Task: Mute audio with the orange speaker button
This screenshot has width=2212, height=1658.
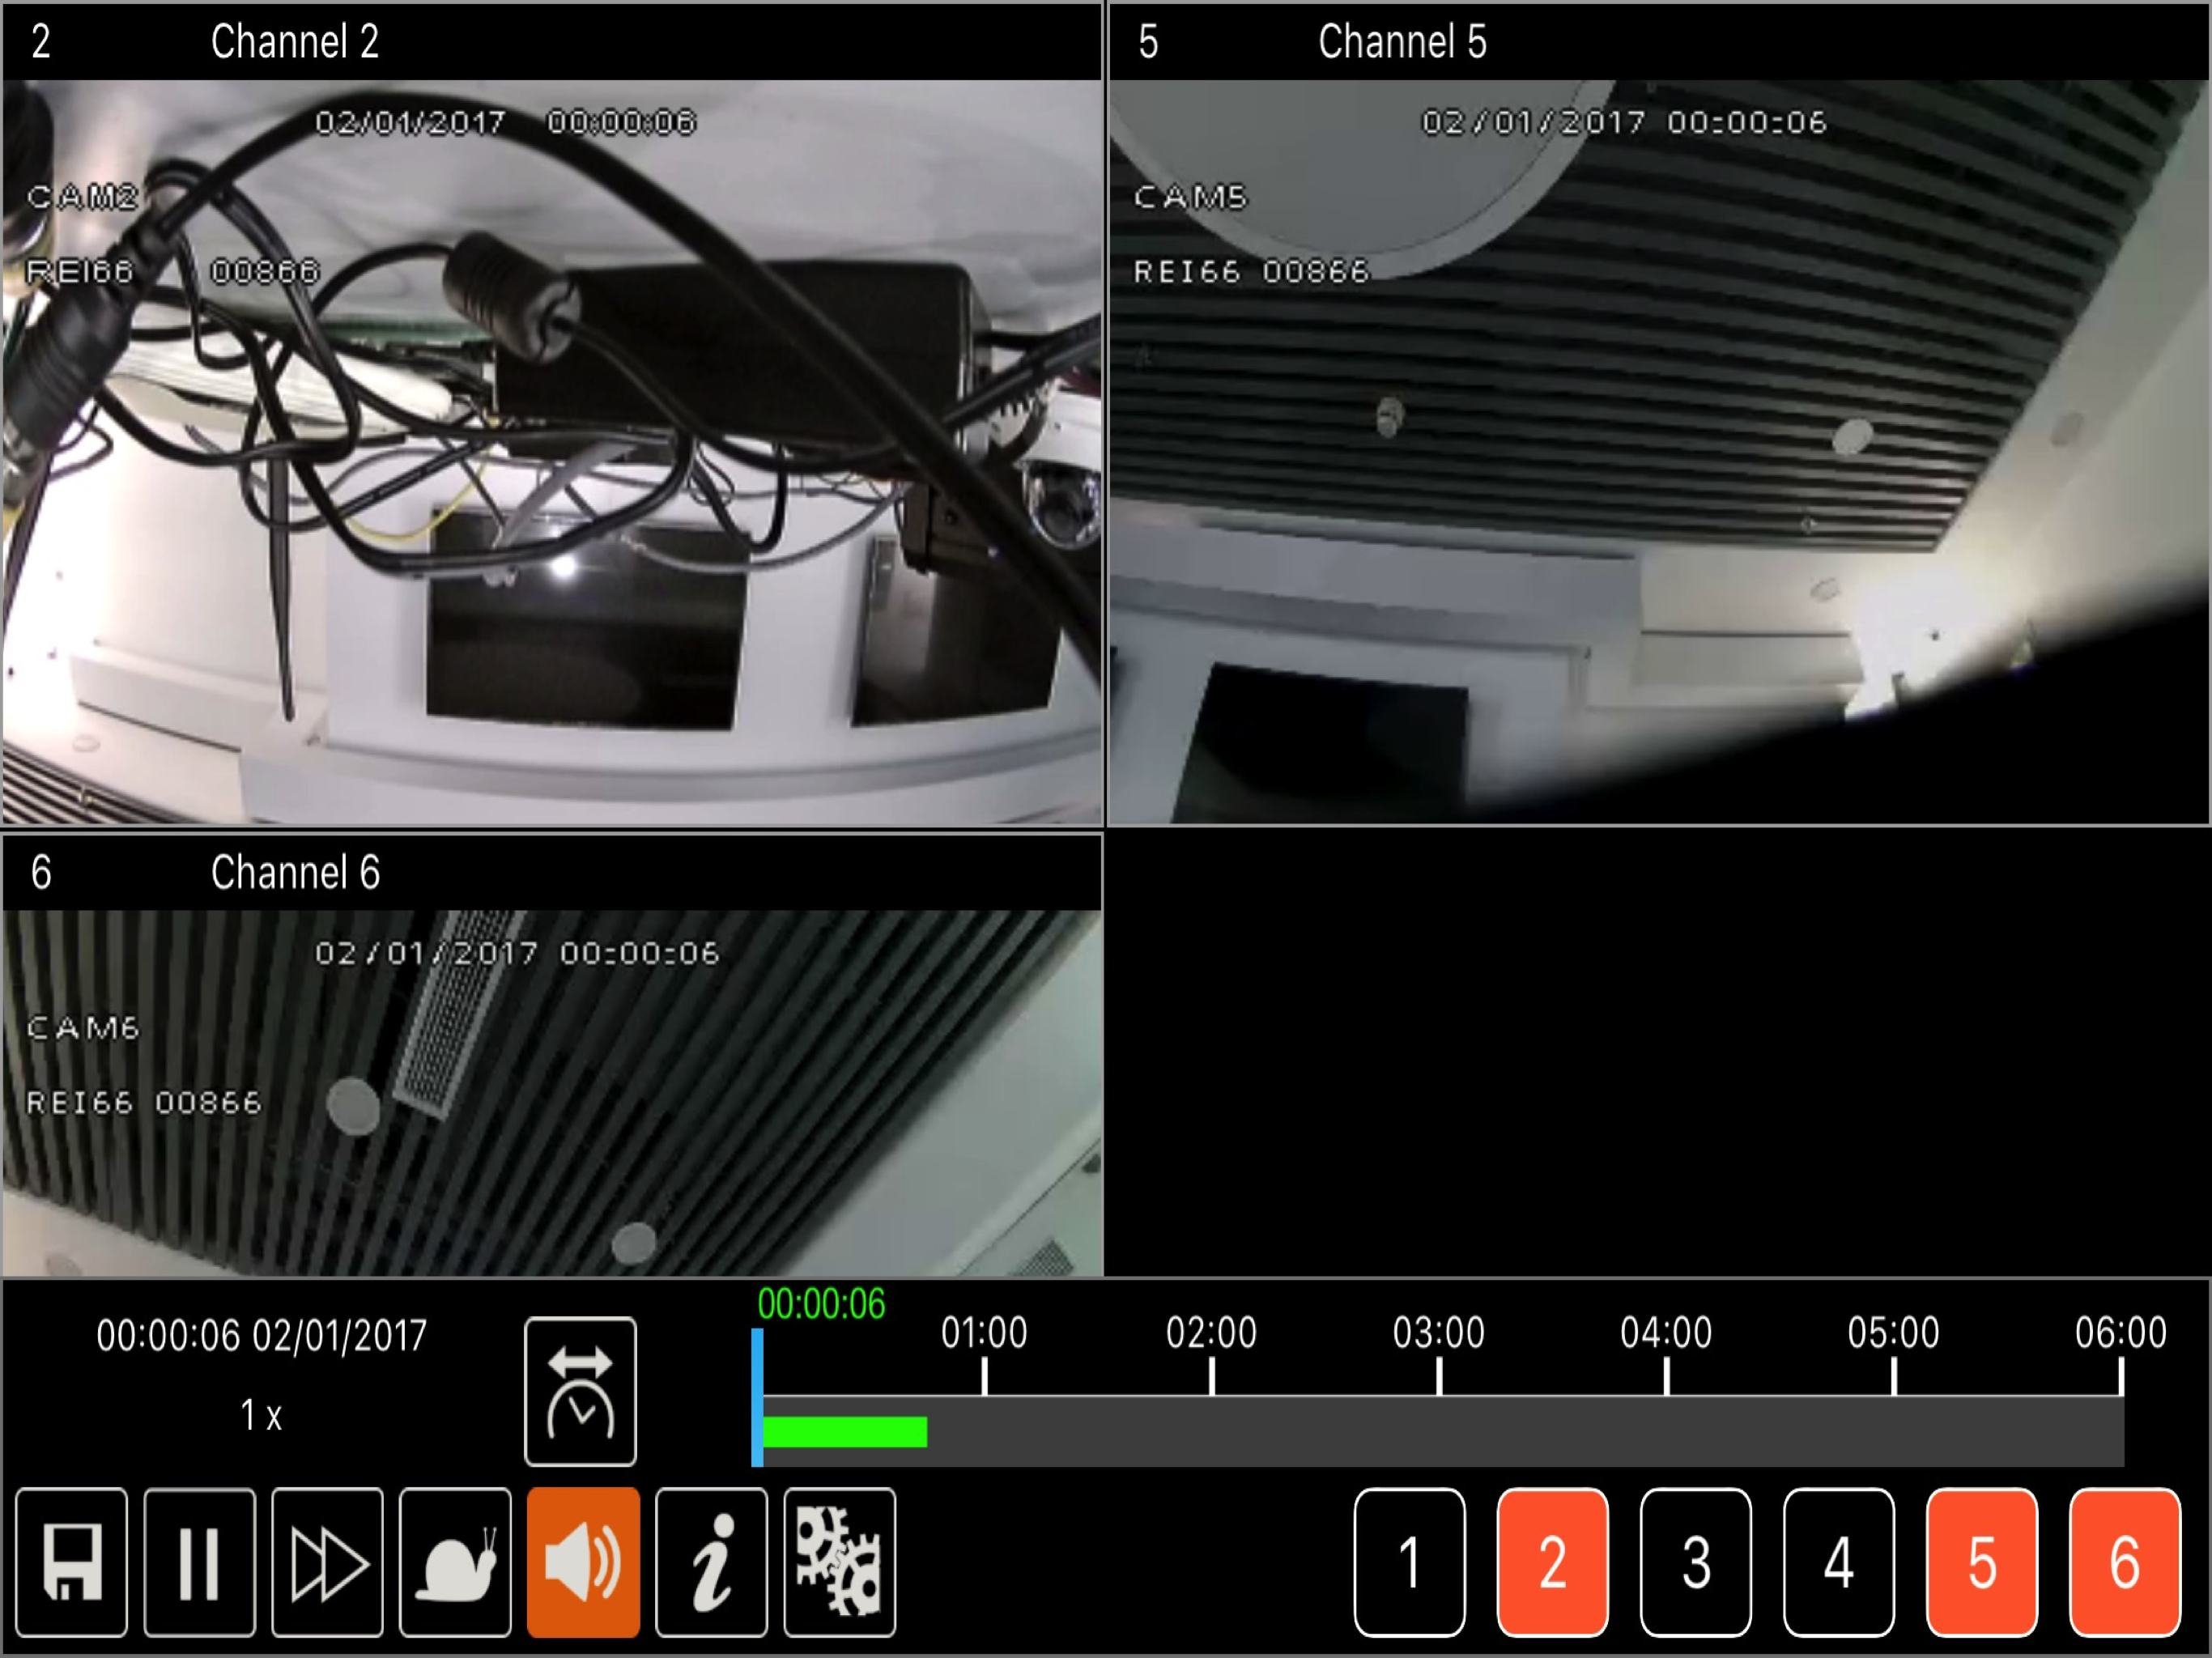Action: 583,1561
